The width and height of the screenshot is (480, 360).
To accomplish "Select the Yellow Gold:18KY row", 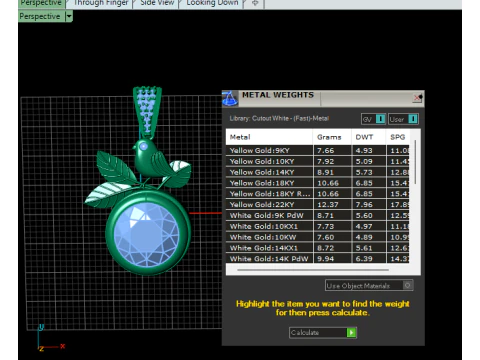I will pos(318,183).
